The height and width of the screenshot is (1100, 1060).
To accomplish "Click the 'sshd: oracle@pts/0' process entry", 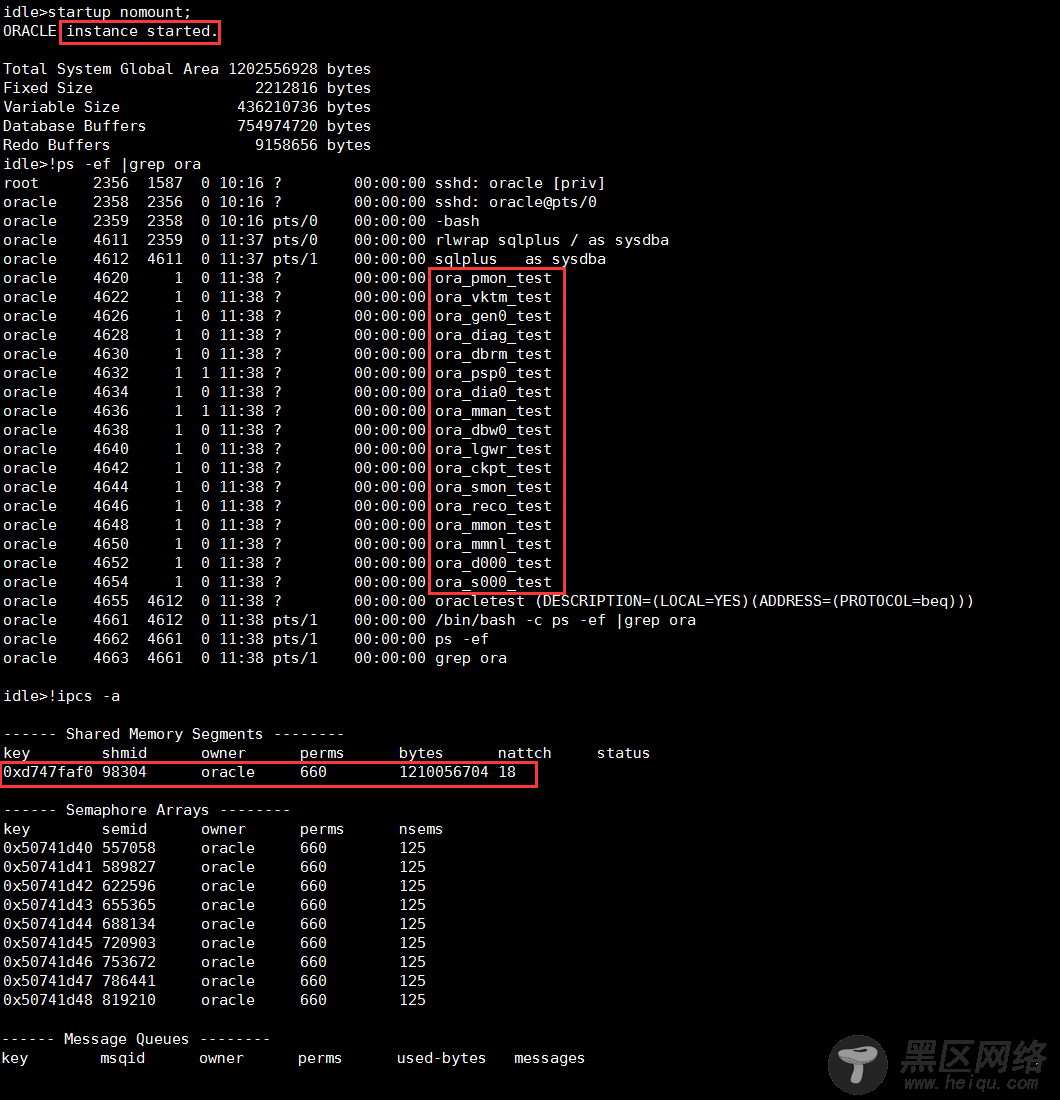I will click(516, 201).
